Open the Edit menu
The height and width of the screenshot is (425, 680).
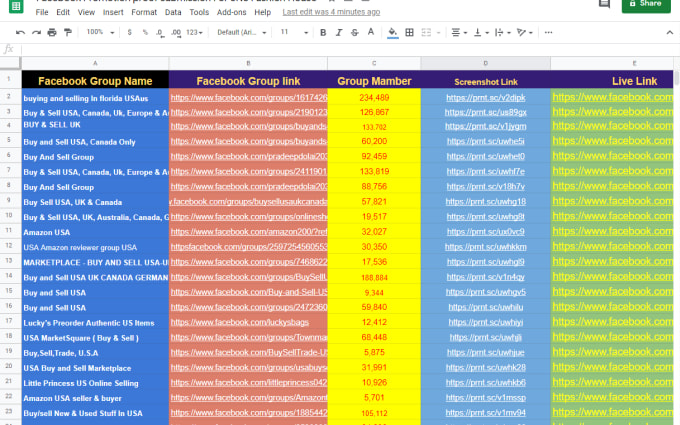pos(63,12)
